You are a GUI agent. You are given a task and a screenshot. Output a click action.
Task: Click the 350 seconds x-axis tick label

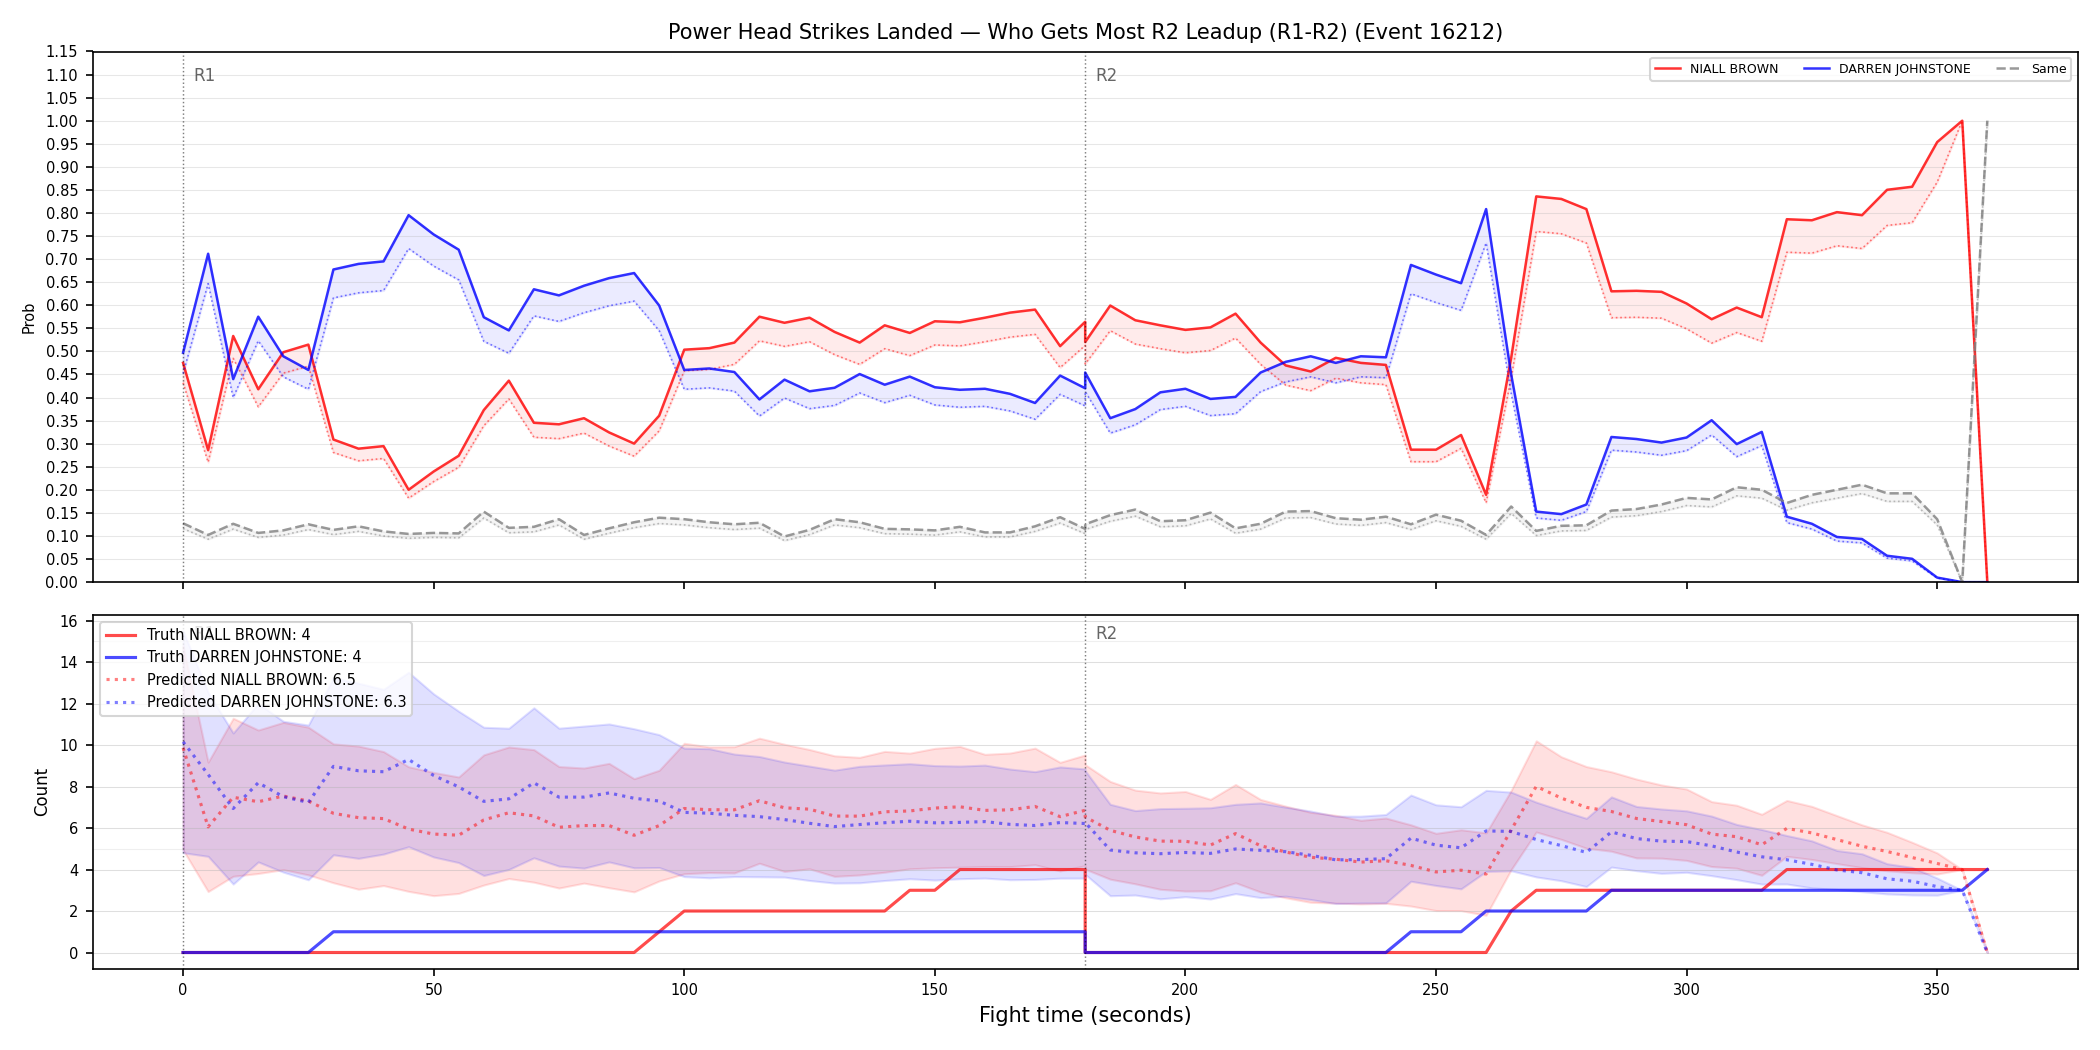click(x=1937, y=990)
